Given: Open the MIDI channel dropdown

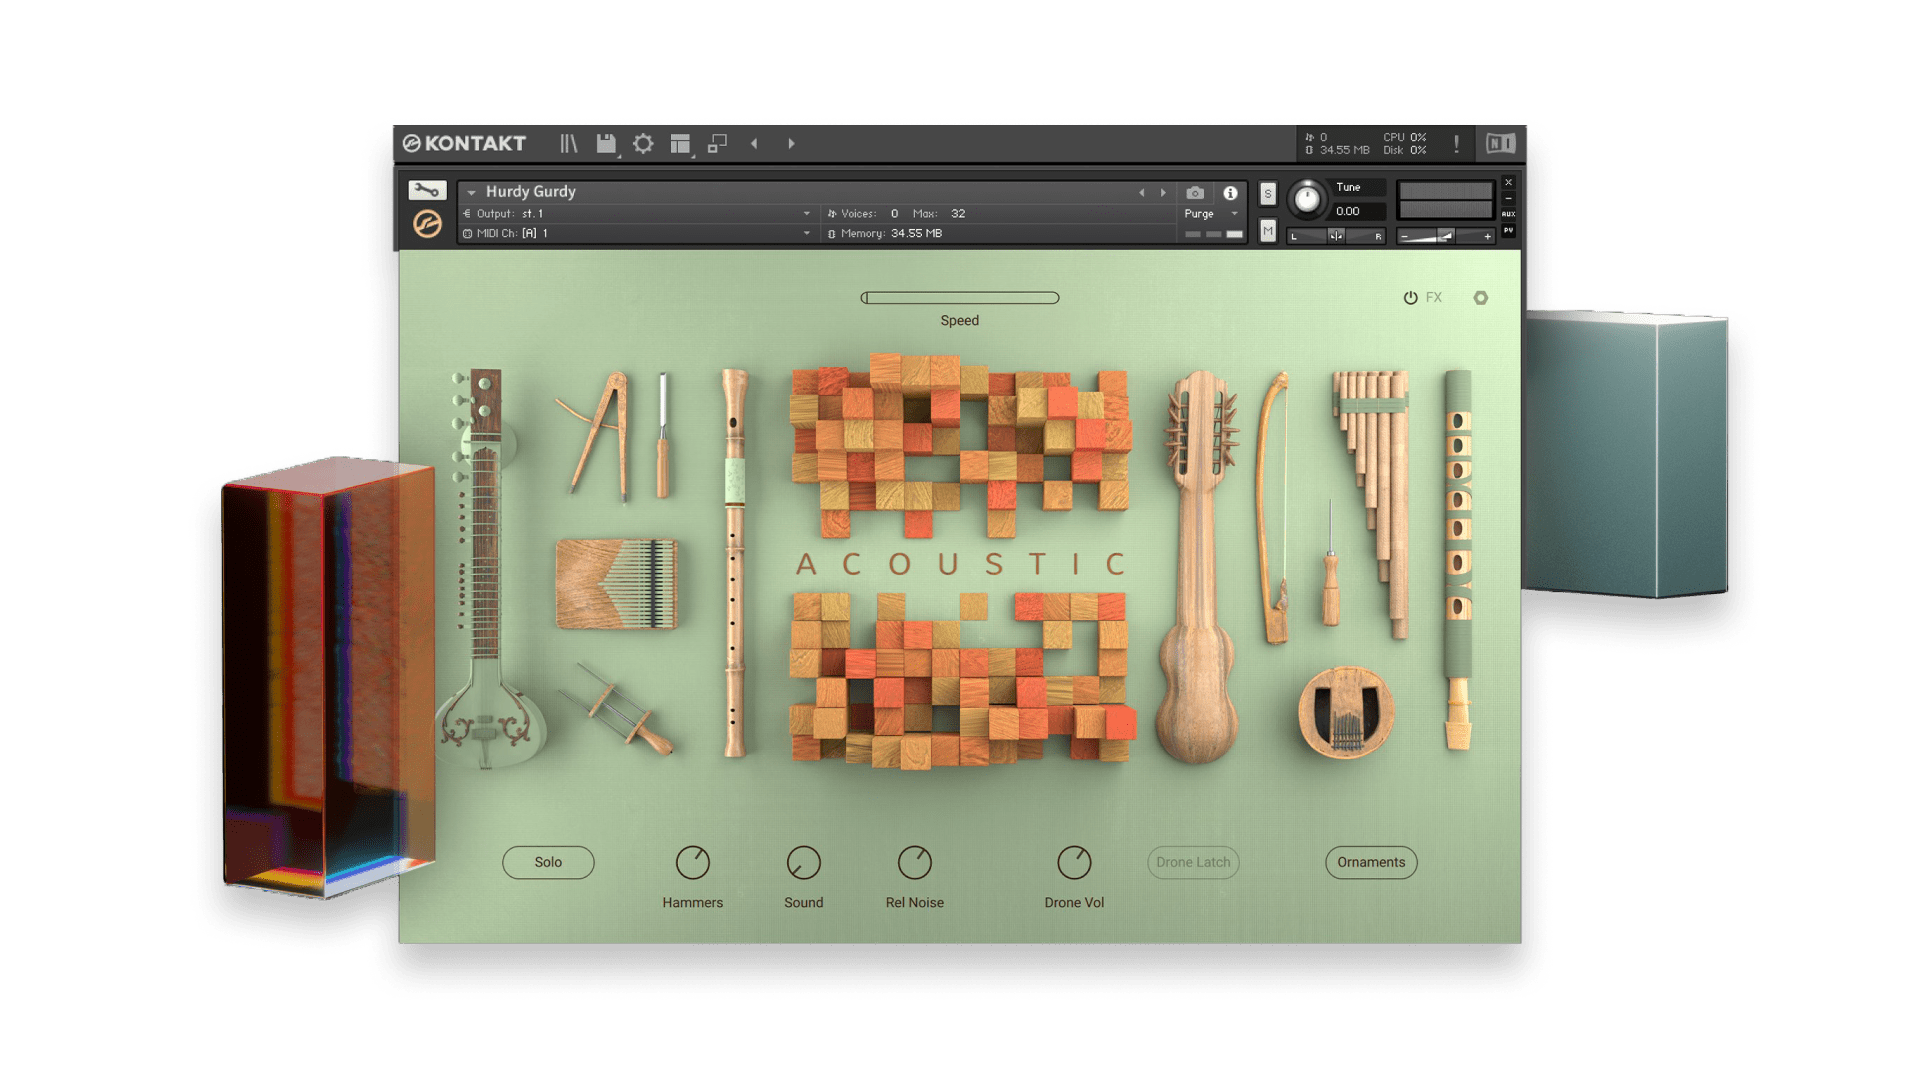Looking at the screenshot, I should click(806, 232).
